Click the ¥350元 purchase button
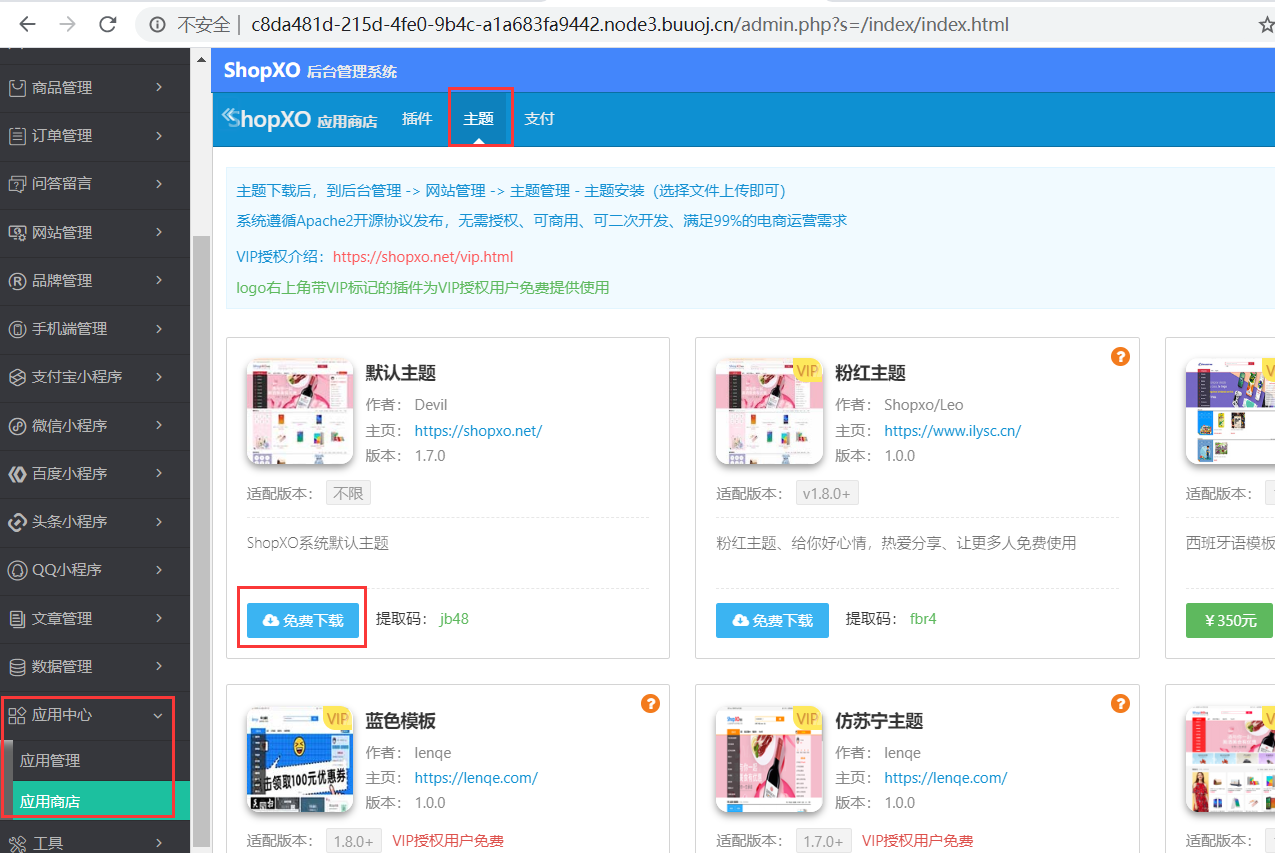The height and width of the screenshot is (853, 1275). coord(1229,620)
